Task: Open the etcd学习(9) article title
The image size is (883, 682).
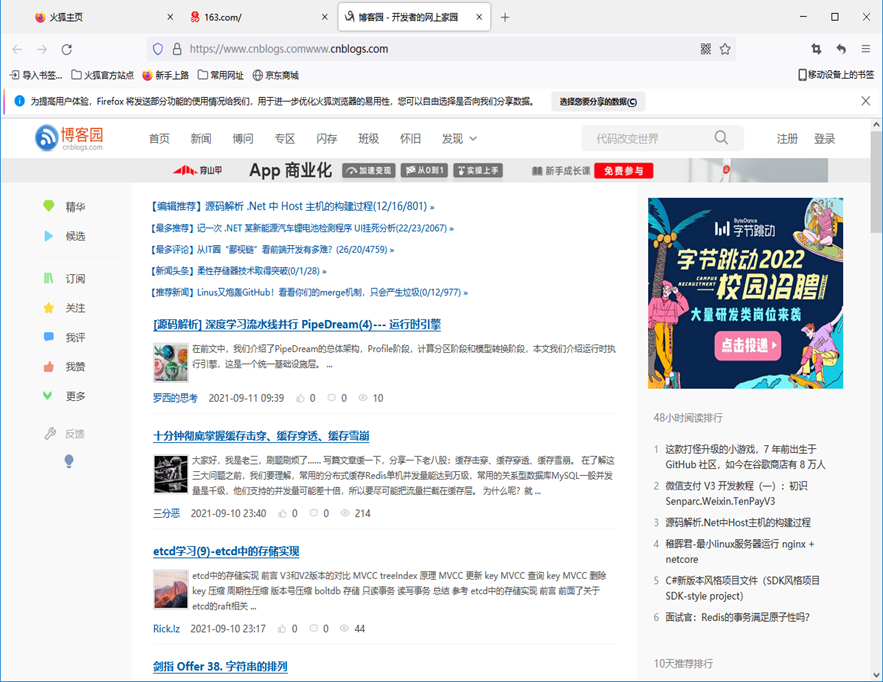Action: coord(226,551)
